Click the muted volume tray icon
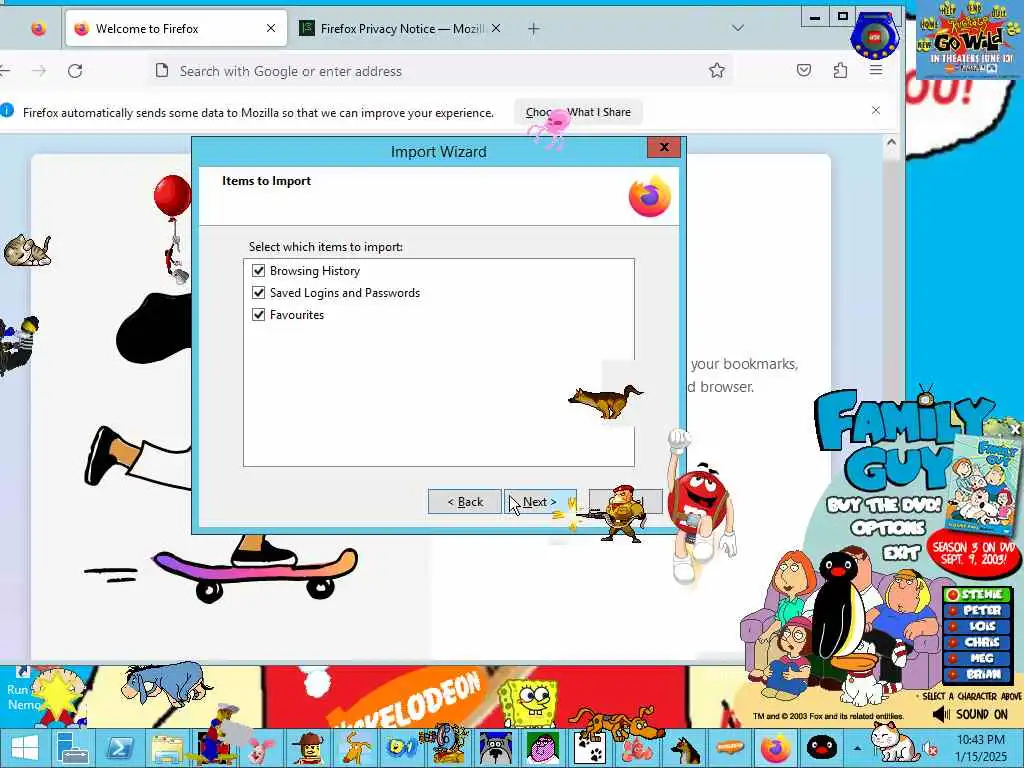This screenshot has width=1024, height=768. (x=931, y=748)
